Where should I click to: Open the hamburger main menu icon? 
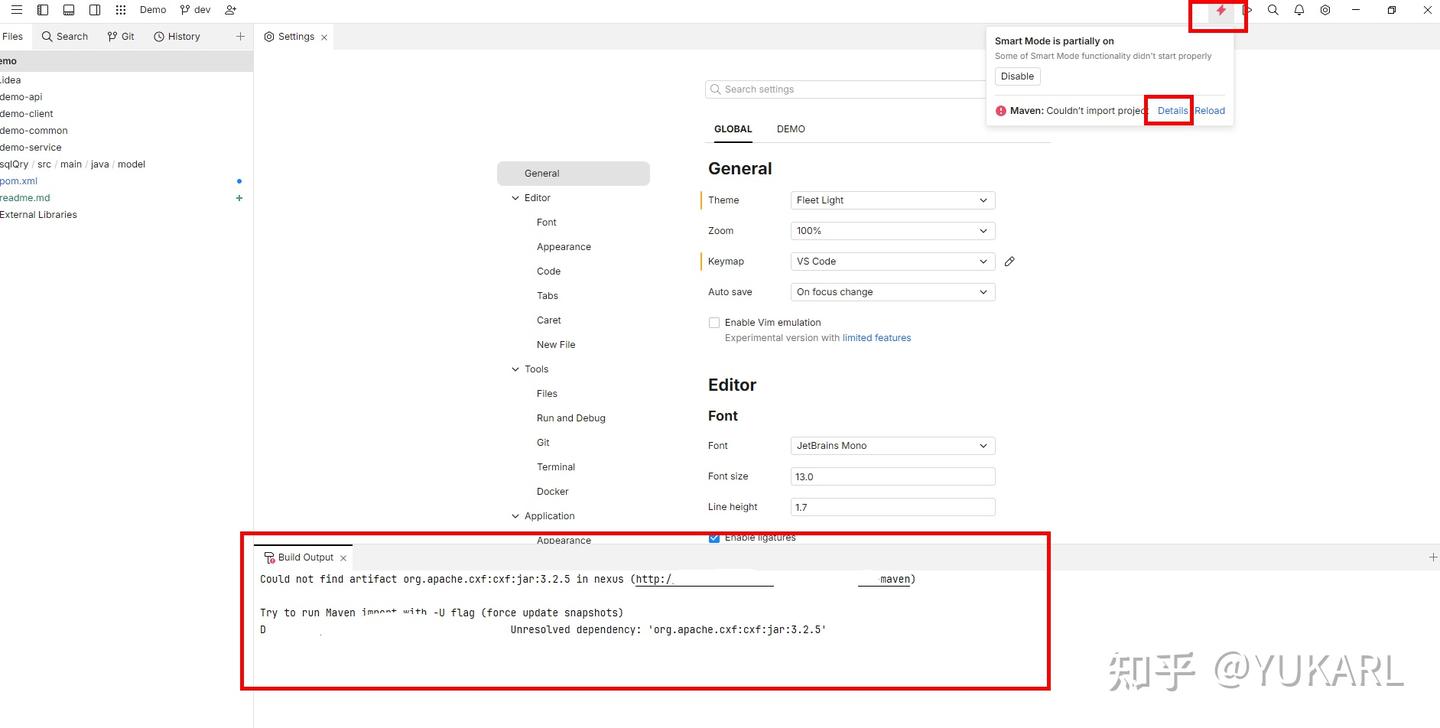(x=16, y=10)
